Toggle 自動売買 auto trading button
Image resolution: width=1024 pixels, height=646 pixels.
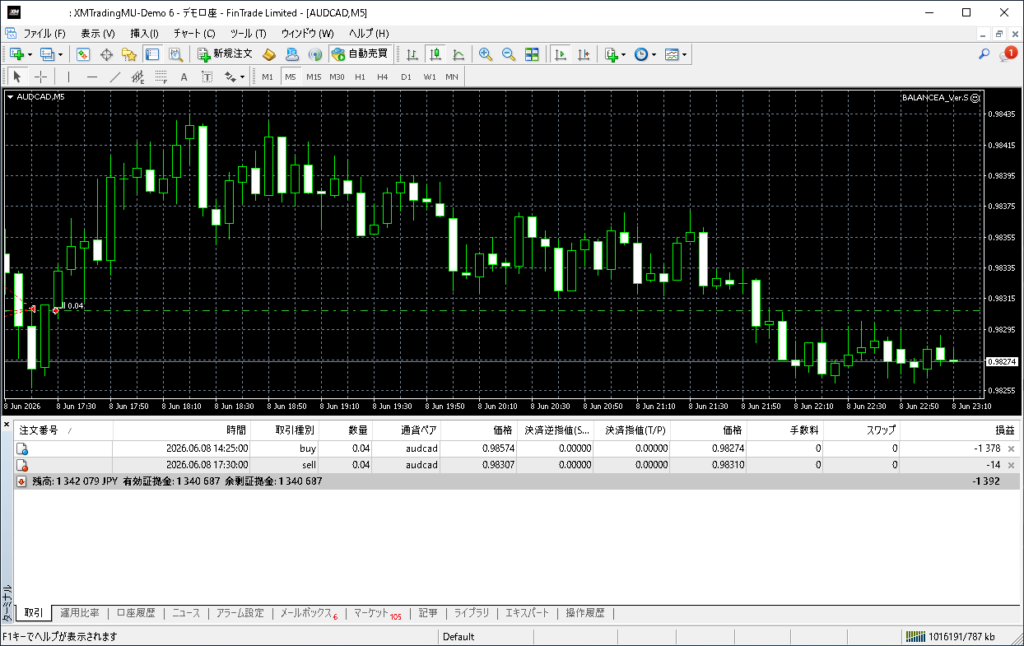coord(360,54)
